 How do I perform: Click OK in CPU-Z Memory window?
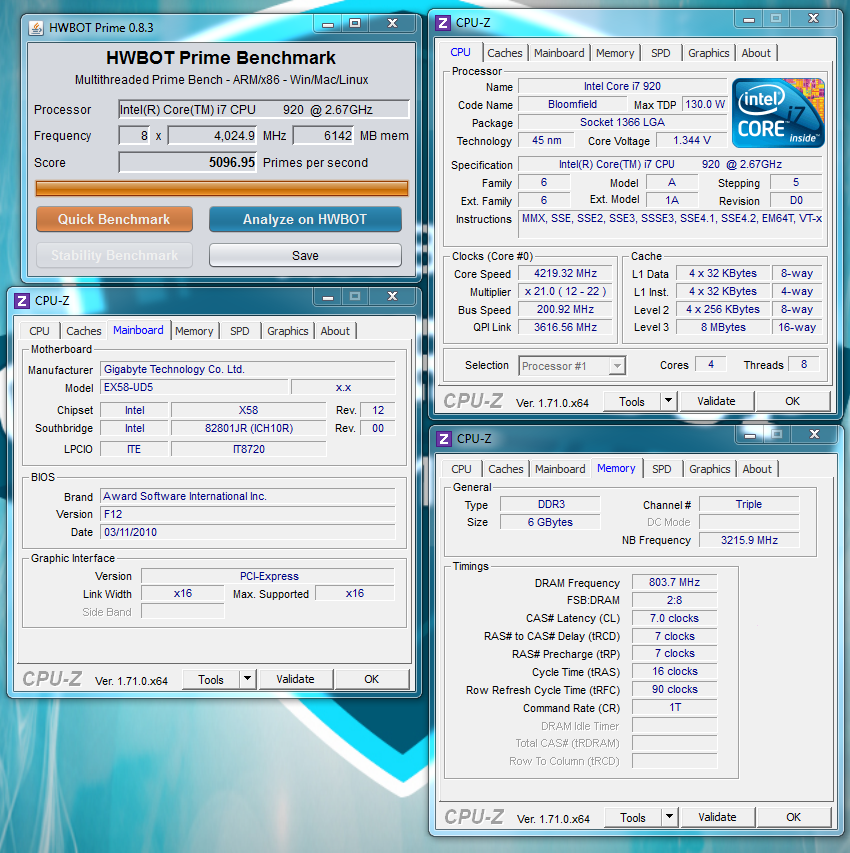pyautogui.click(x=793, y=817)
